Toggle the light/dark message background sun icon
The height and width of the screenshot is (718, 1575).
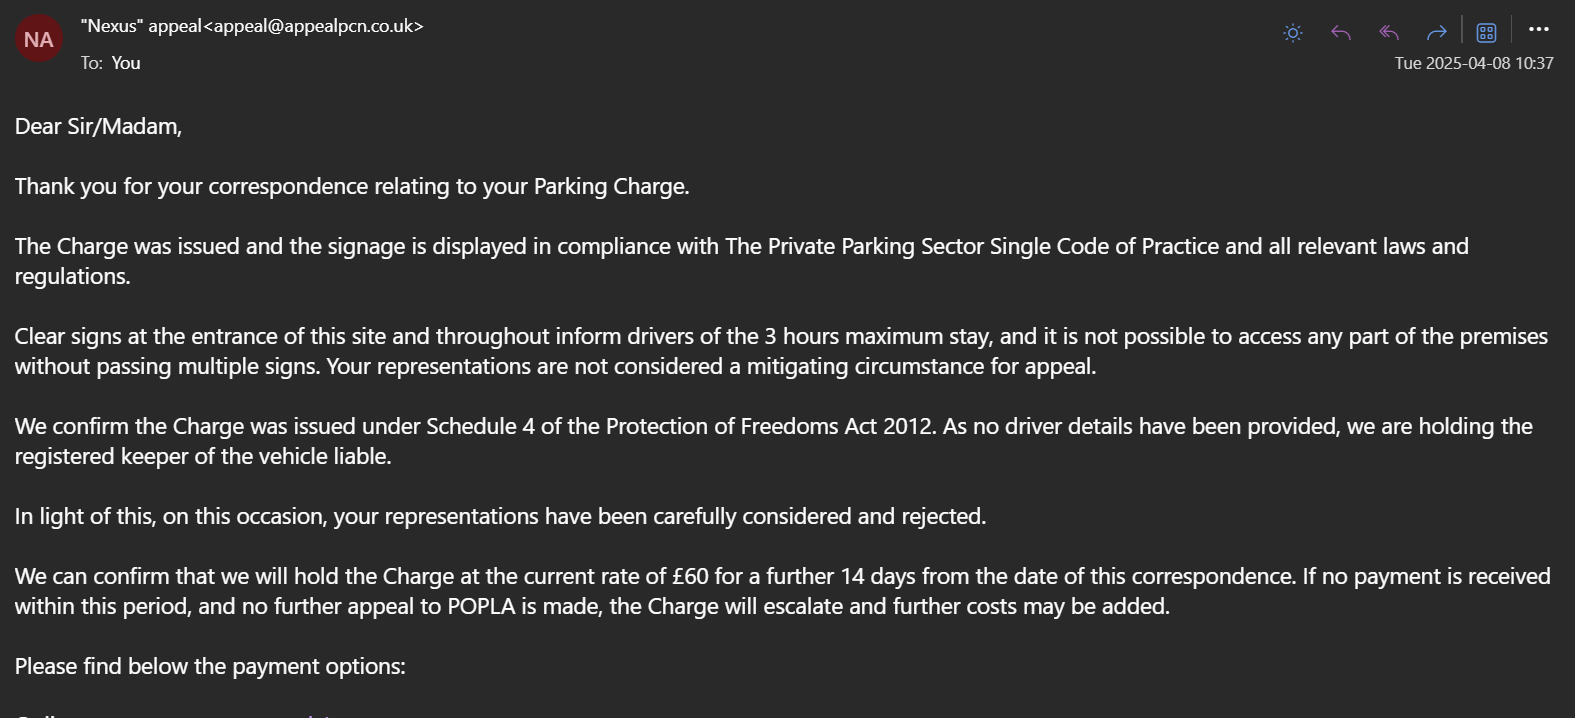pos(1293,33)
